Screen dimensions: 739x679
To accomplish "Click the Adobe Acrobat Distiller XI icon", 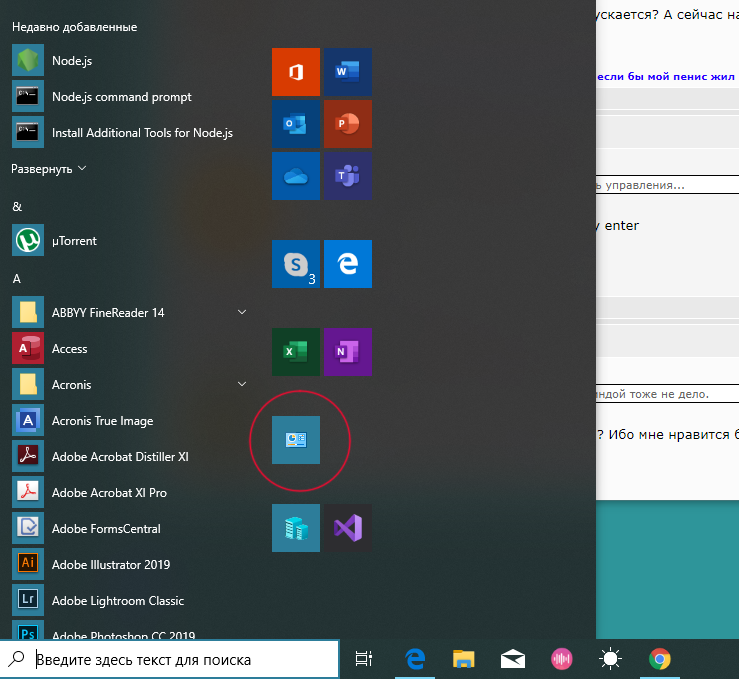I will click(x=28, y=456).
